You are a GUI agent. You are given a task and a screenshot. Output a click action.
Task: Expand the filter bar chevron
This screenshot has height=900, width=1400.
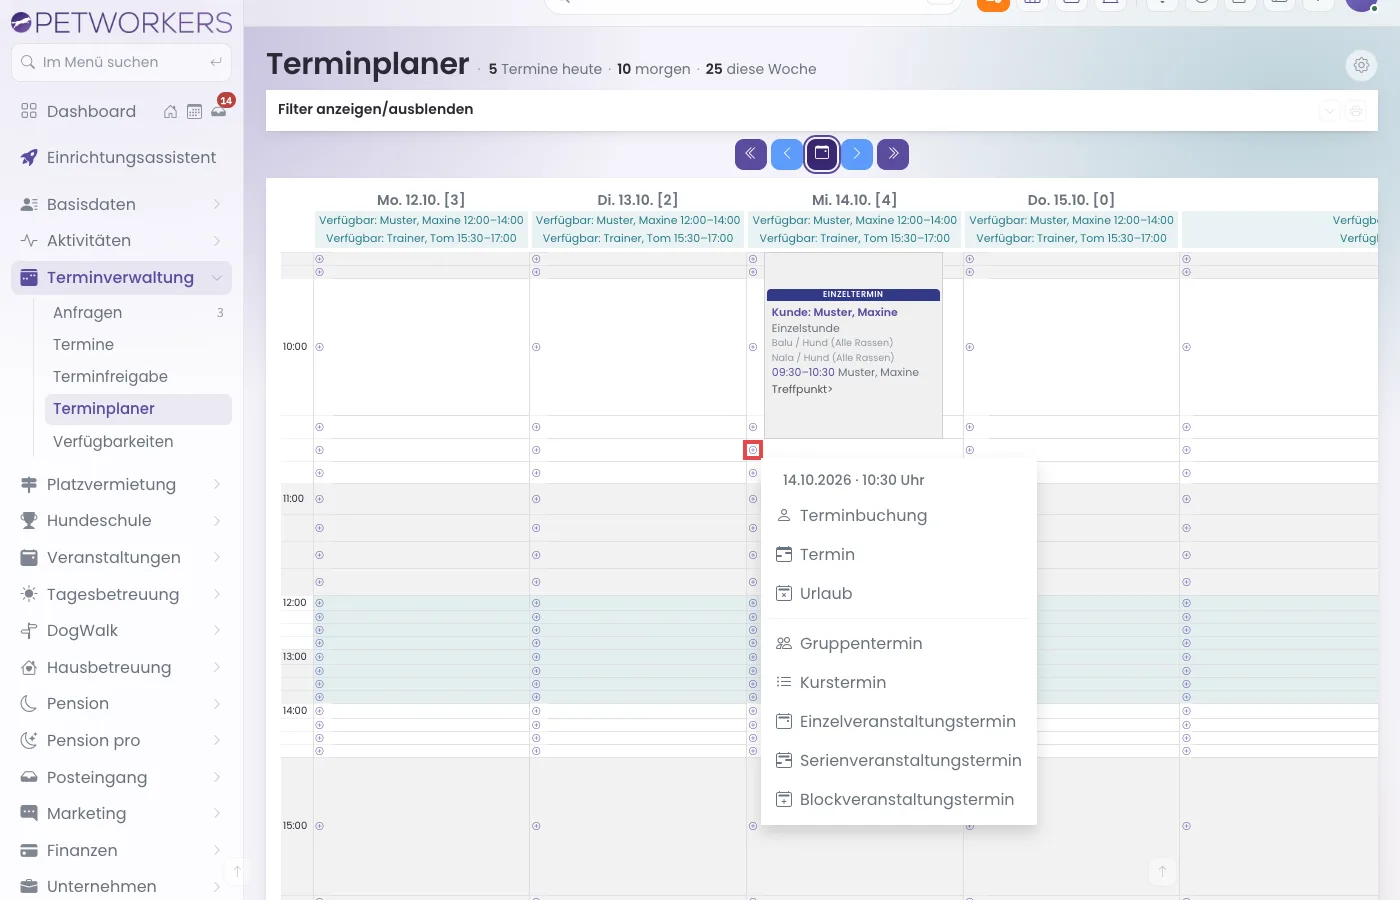click(1329, 111)
